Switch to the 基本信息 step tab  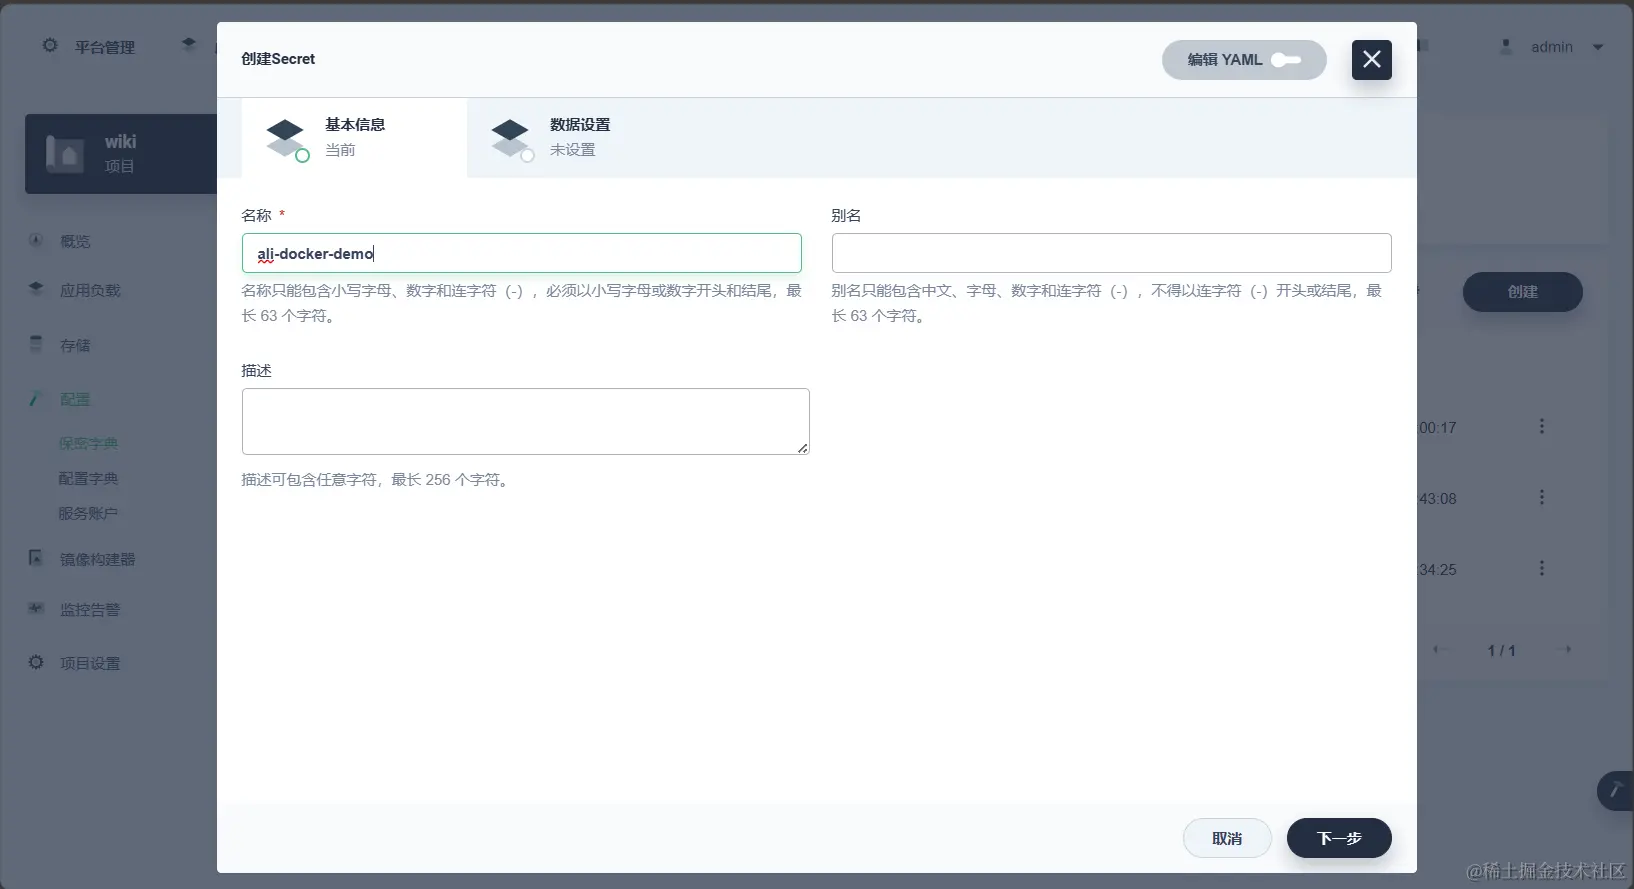click(x=354, y=138)
